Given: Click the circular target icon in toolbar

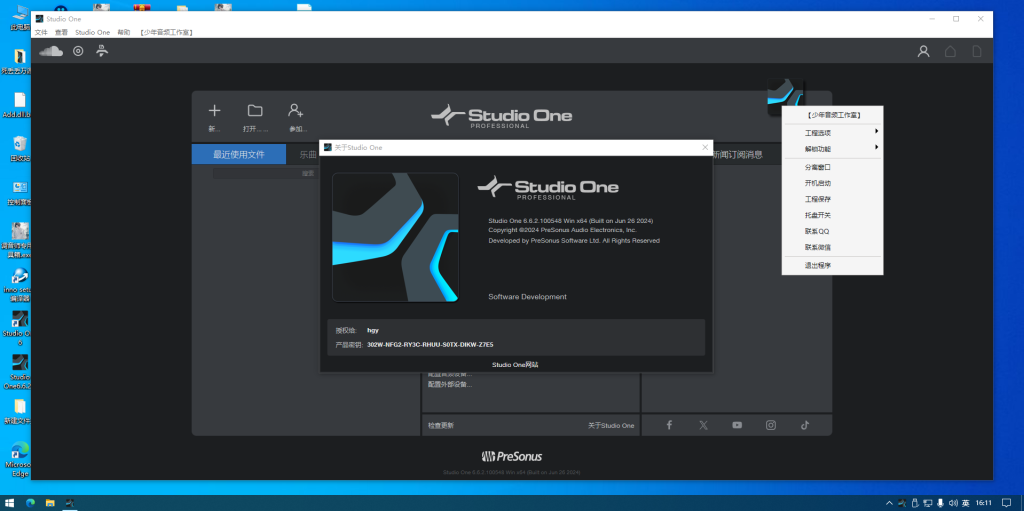Looking at the screenshot, I should tap(78, 51).
